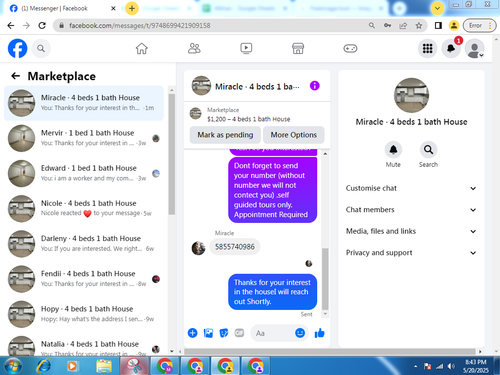Screen dimensions: 500x375
Task: Open the Nicole 4 beds 1 bath House chat
Action: coord(84,208)
